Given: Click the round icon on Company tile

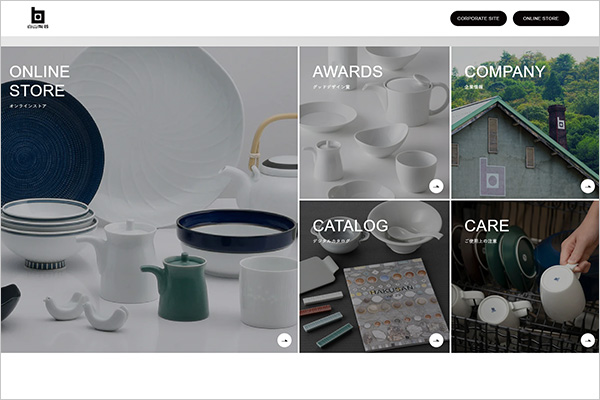Looking at the screenshot, I should point(588,186).
